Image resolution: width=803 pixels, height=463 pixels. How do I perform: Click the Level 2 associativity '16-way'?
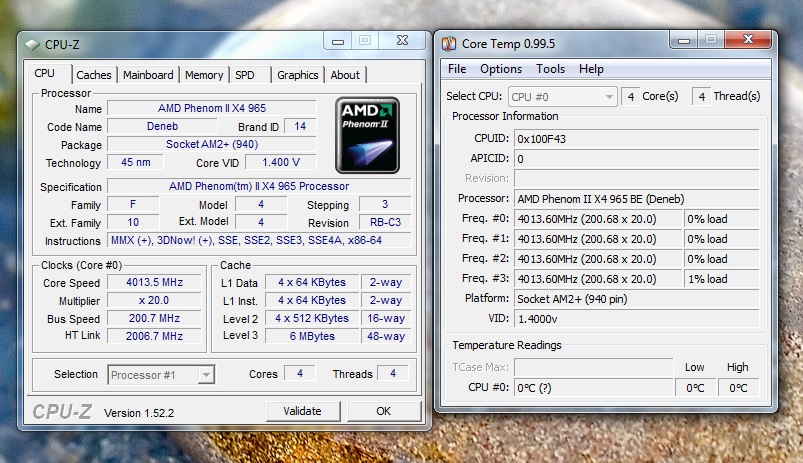pyautogui.click(x=386, y=318)
